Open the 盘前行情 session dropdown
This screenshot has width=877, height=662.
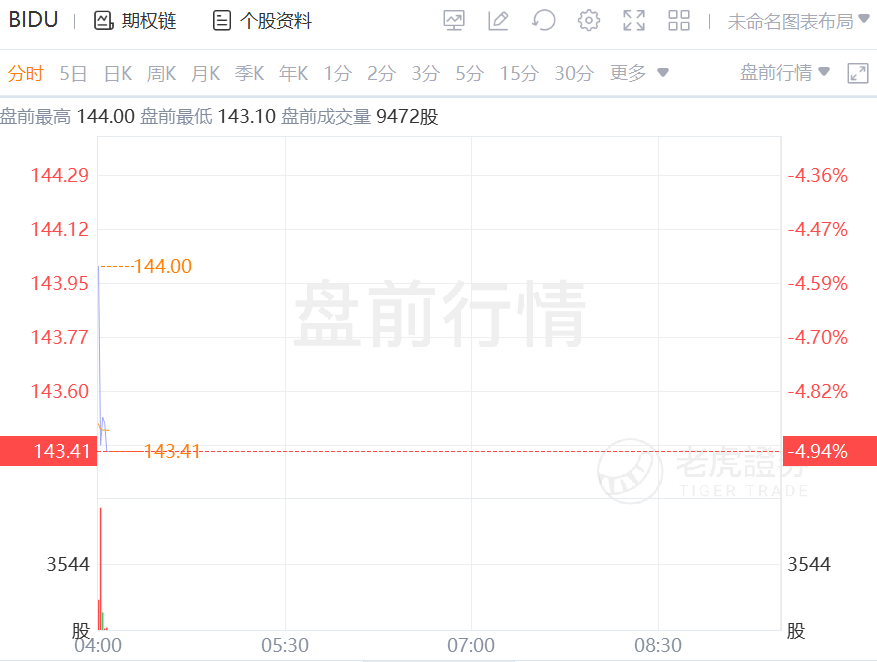tap(784, 73)
